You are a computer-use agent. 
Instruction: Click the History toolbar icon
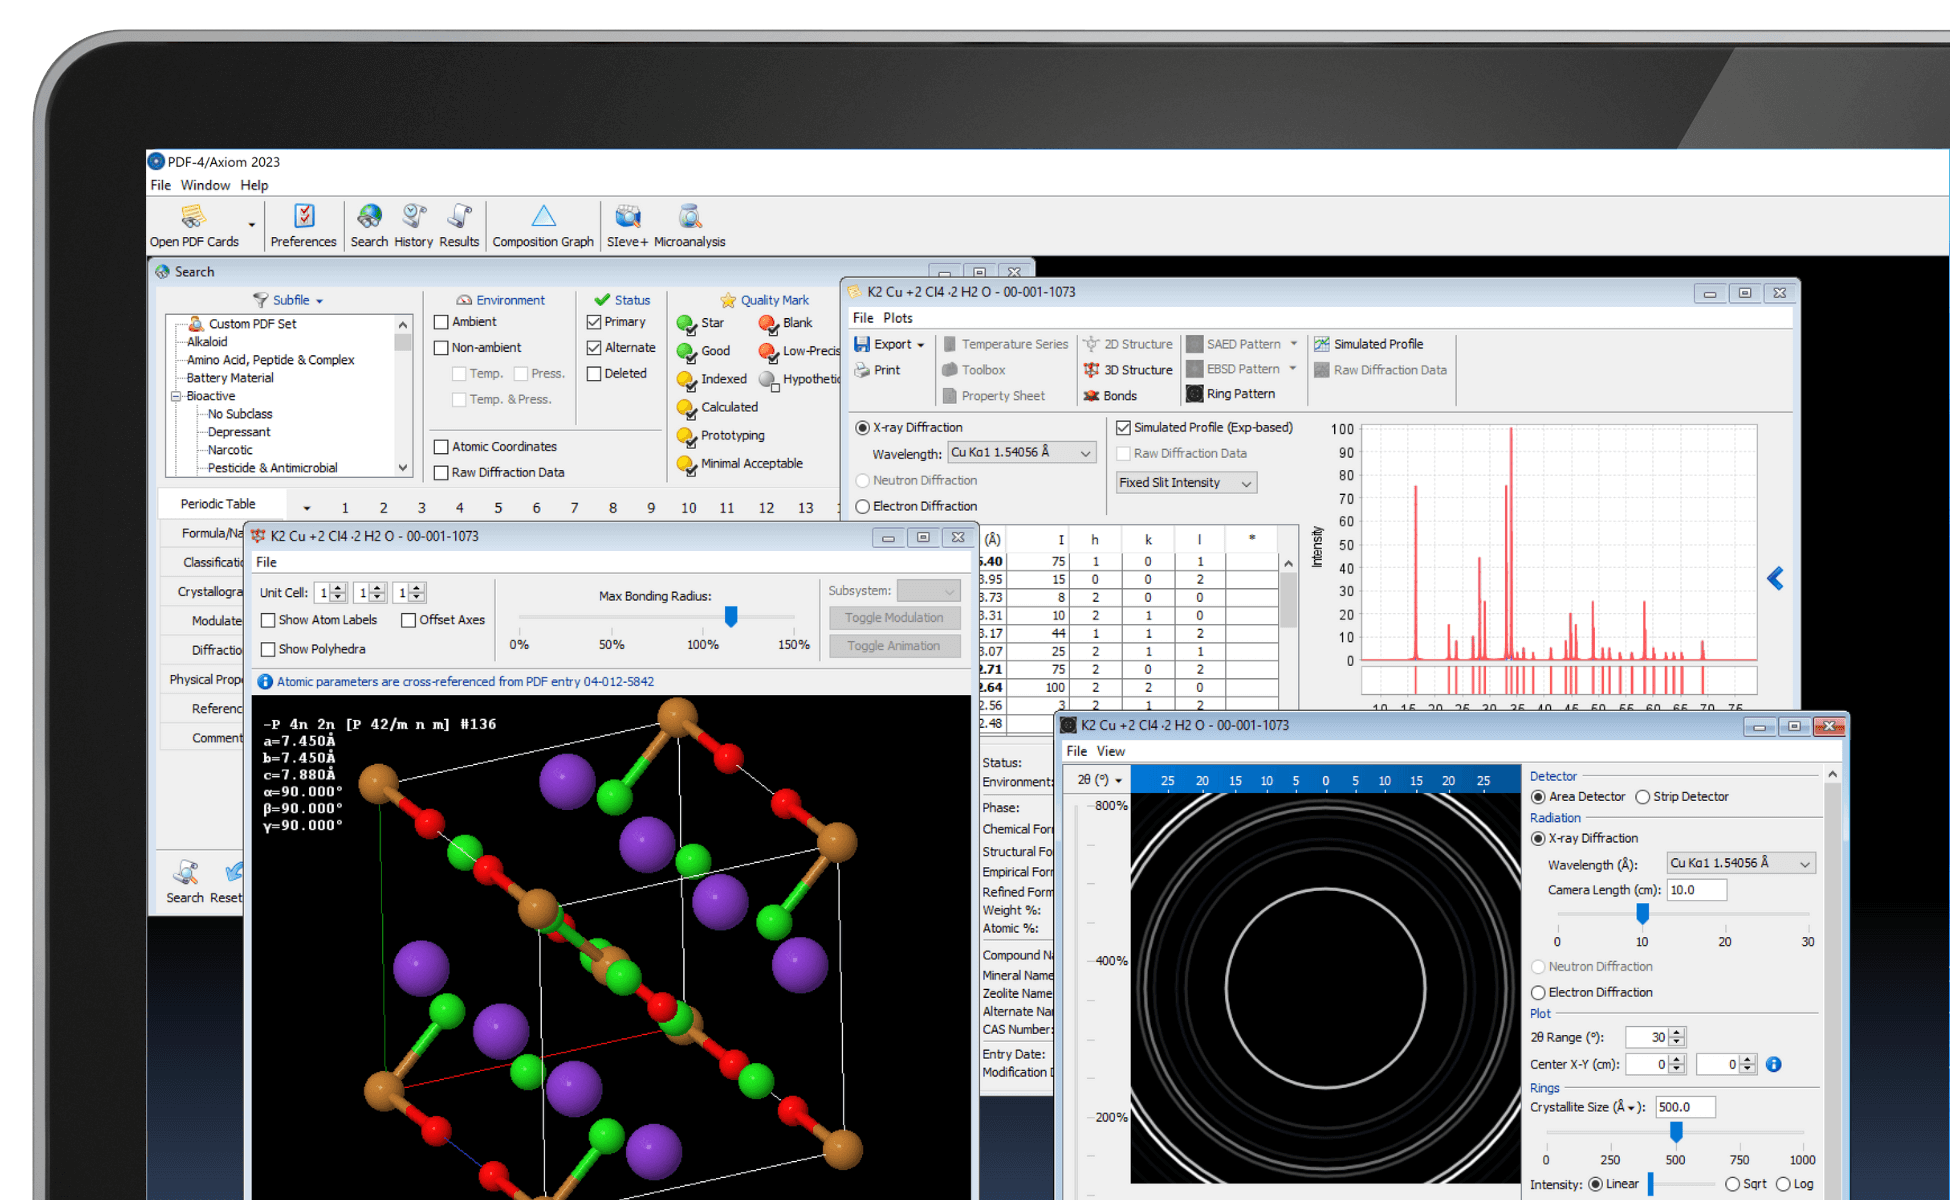(x=414, y=217)
